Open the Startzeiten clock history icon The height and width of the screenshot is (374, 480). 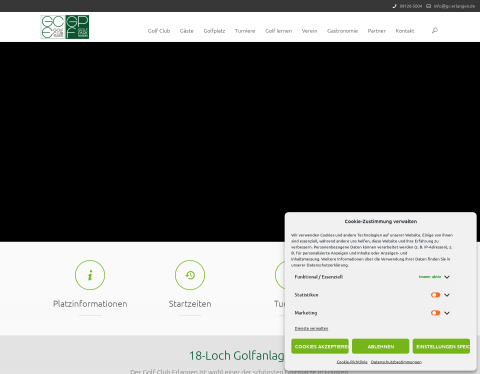coord(190,275)
